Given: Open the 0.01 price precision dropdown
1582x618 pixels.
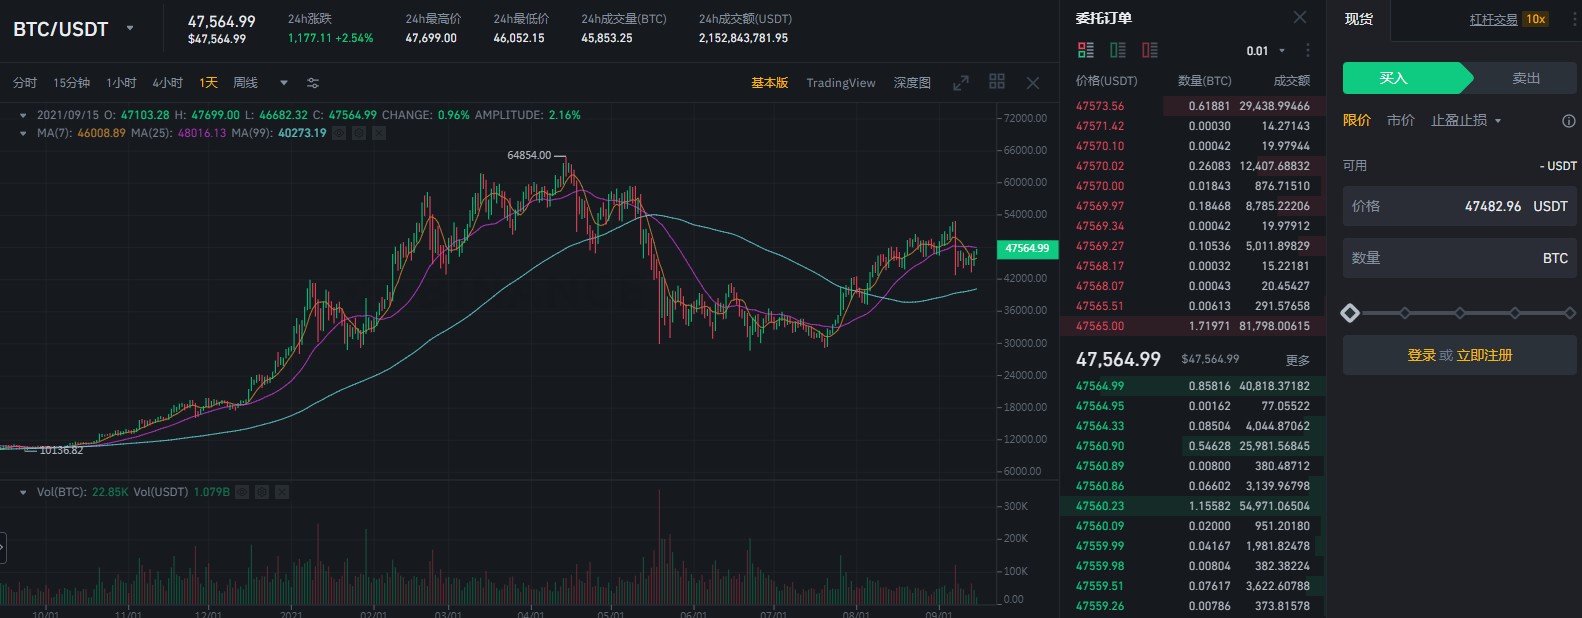Looking at the screenshot, I should click(1266, 50).
